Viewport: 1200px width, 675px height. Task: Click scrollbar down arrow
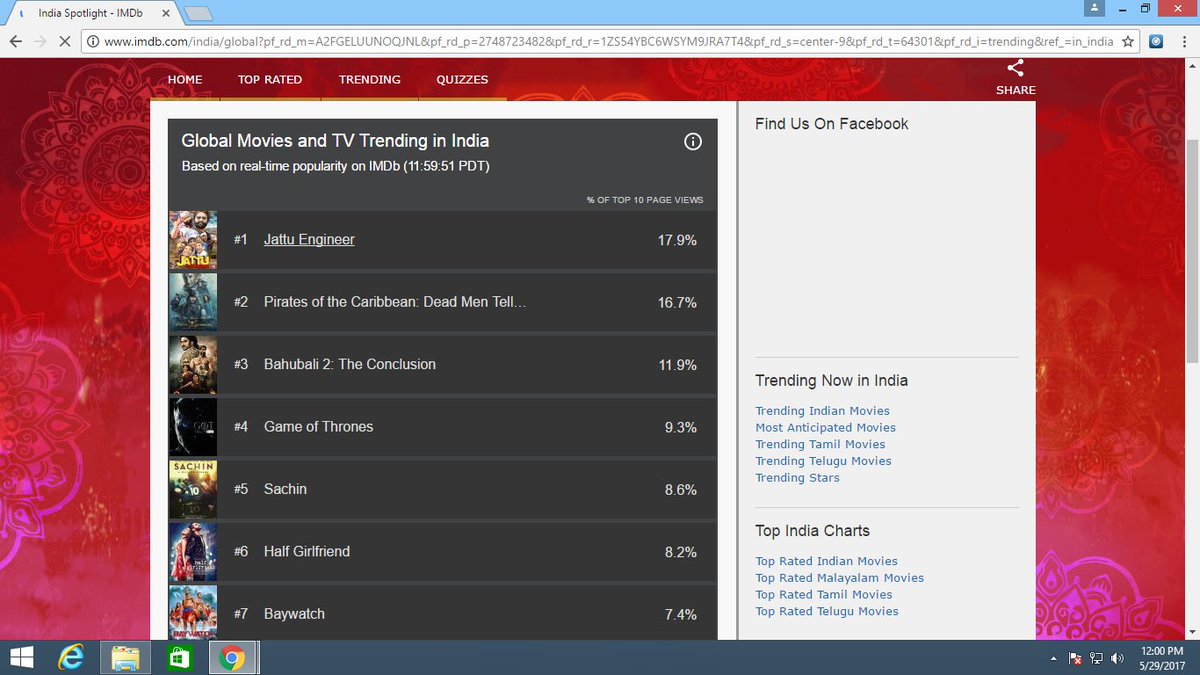(1192, 632)
